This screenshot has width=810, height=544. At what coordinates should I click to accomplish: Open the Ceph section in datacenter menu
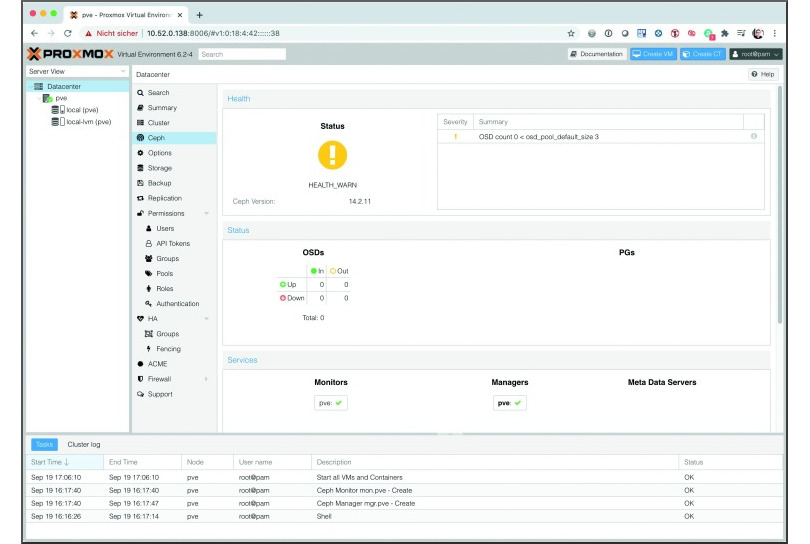click(x=174, y=138)
